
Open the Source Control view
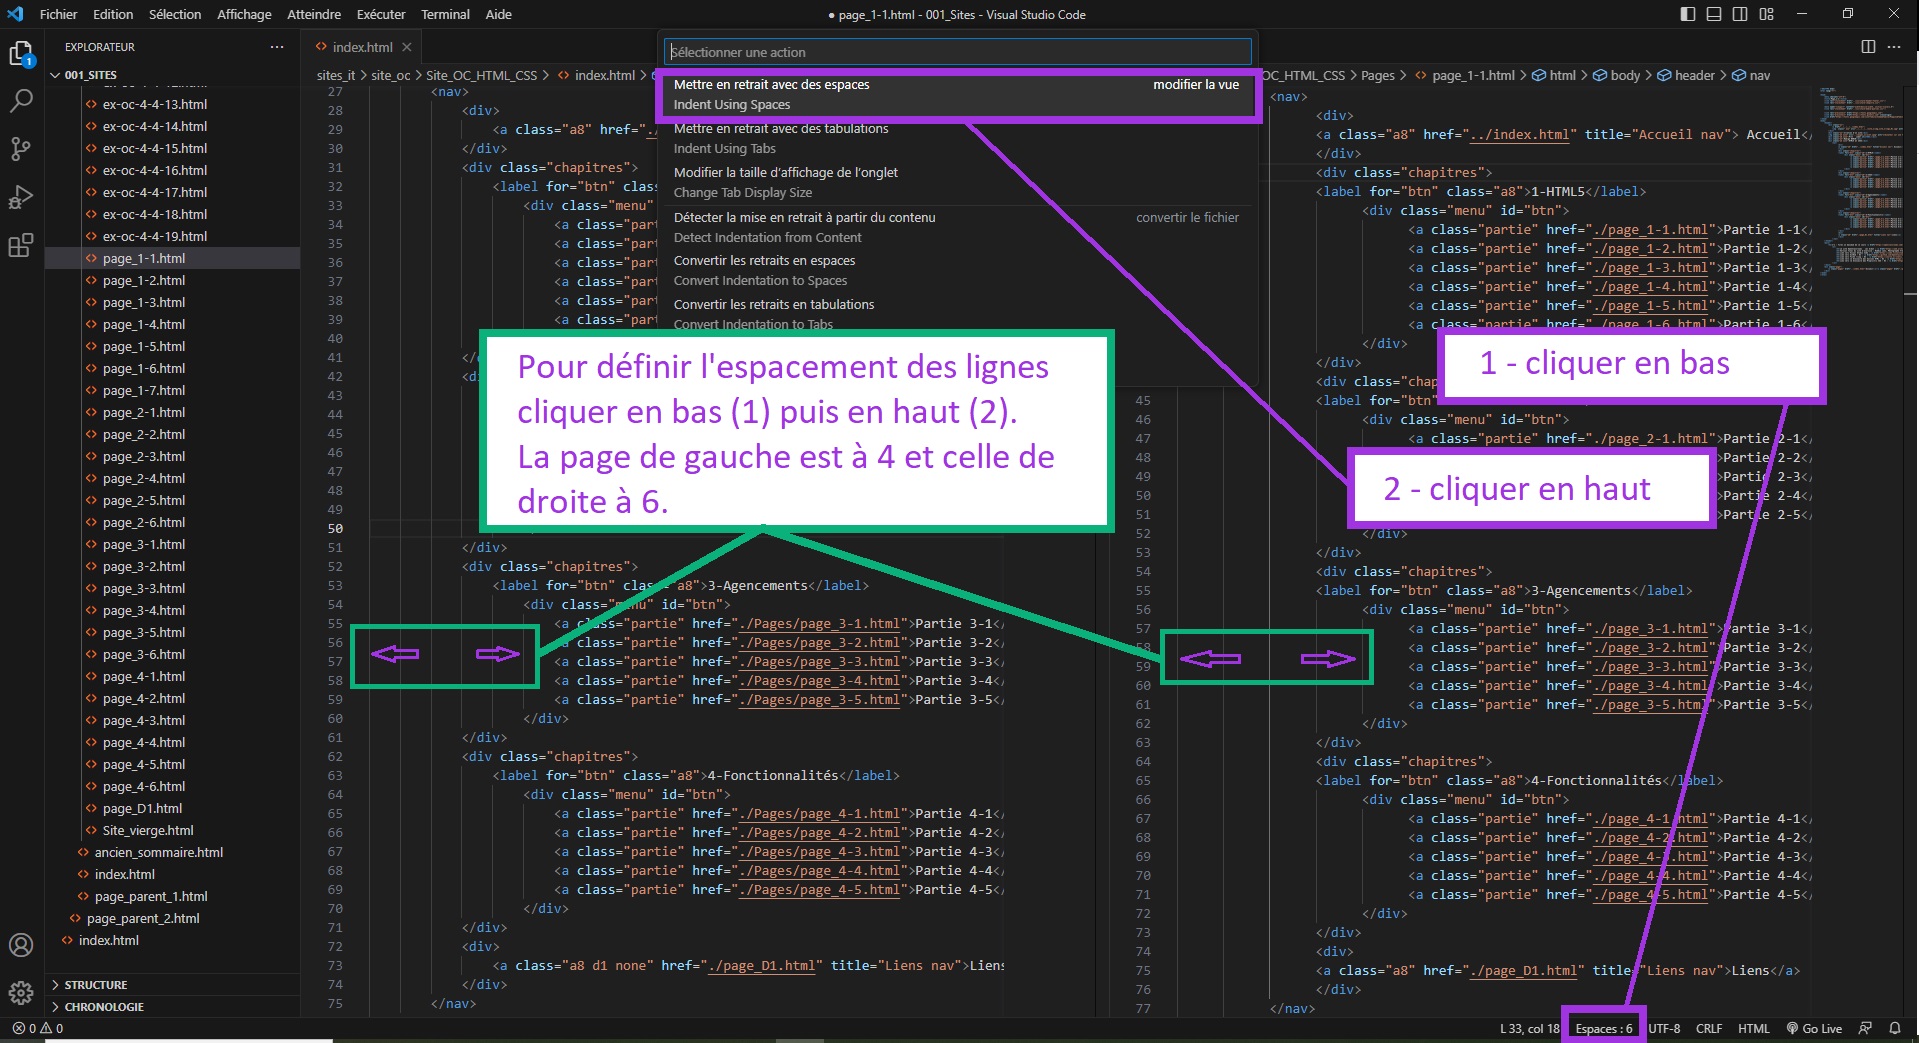(21, 149)
